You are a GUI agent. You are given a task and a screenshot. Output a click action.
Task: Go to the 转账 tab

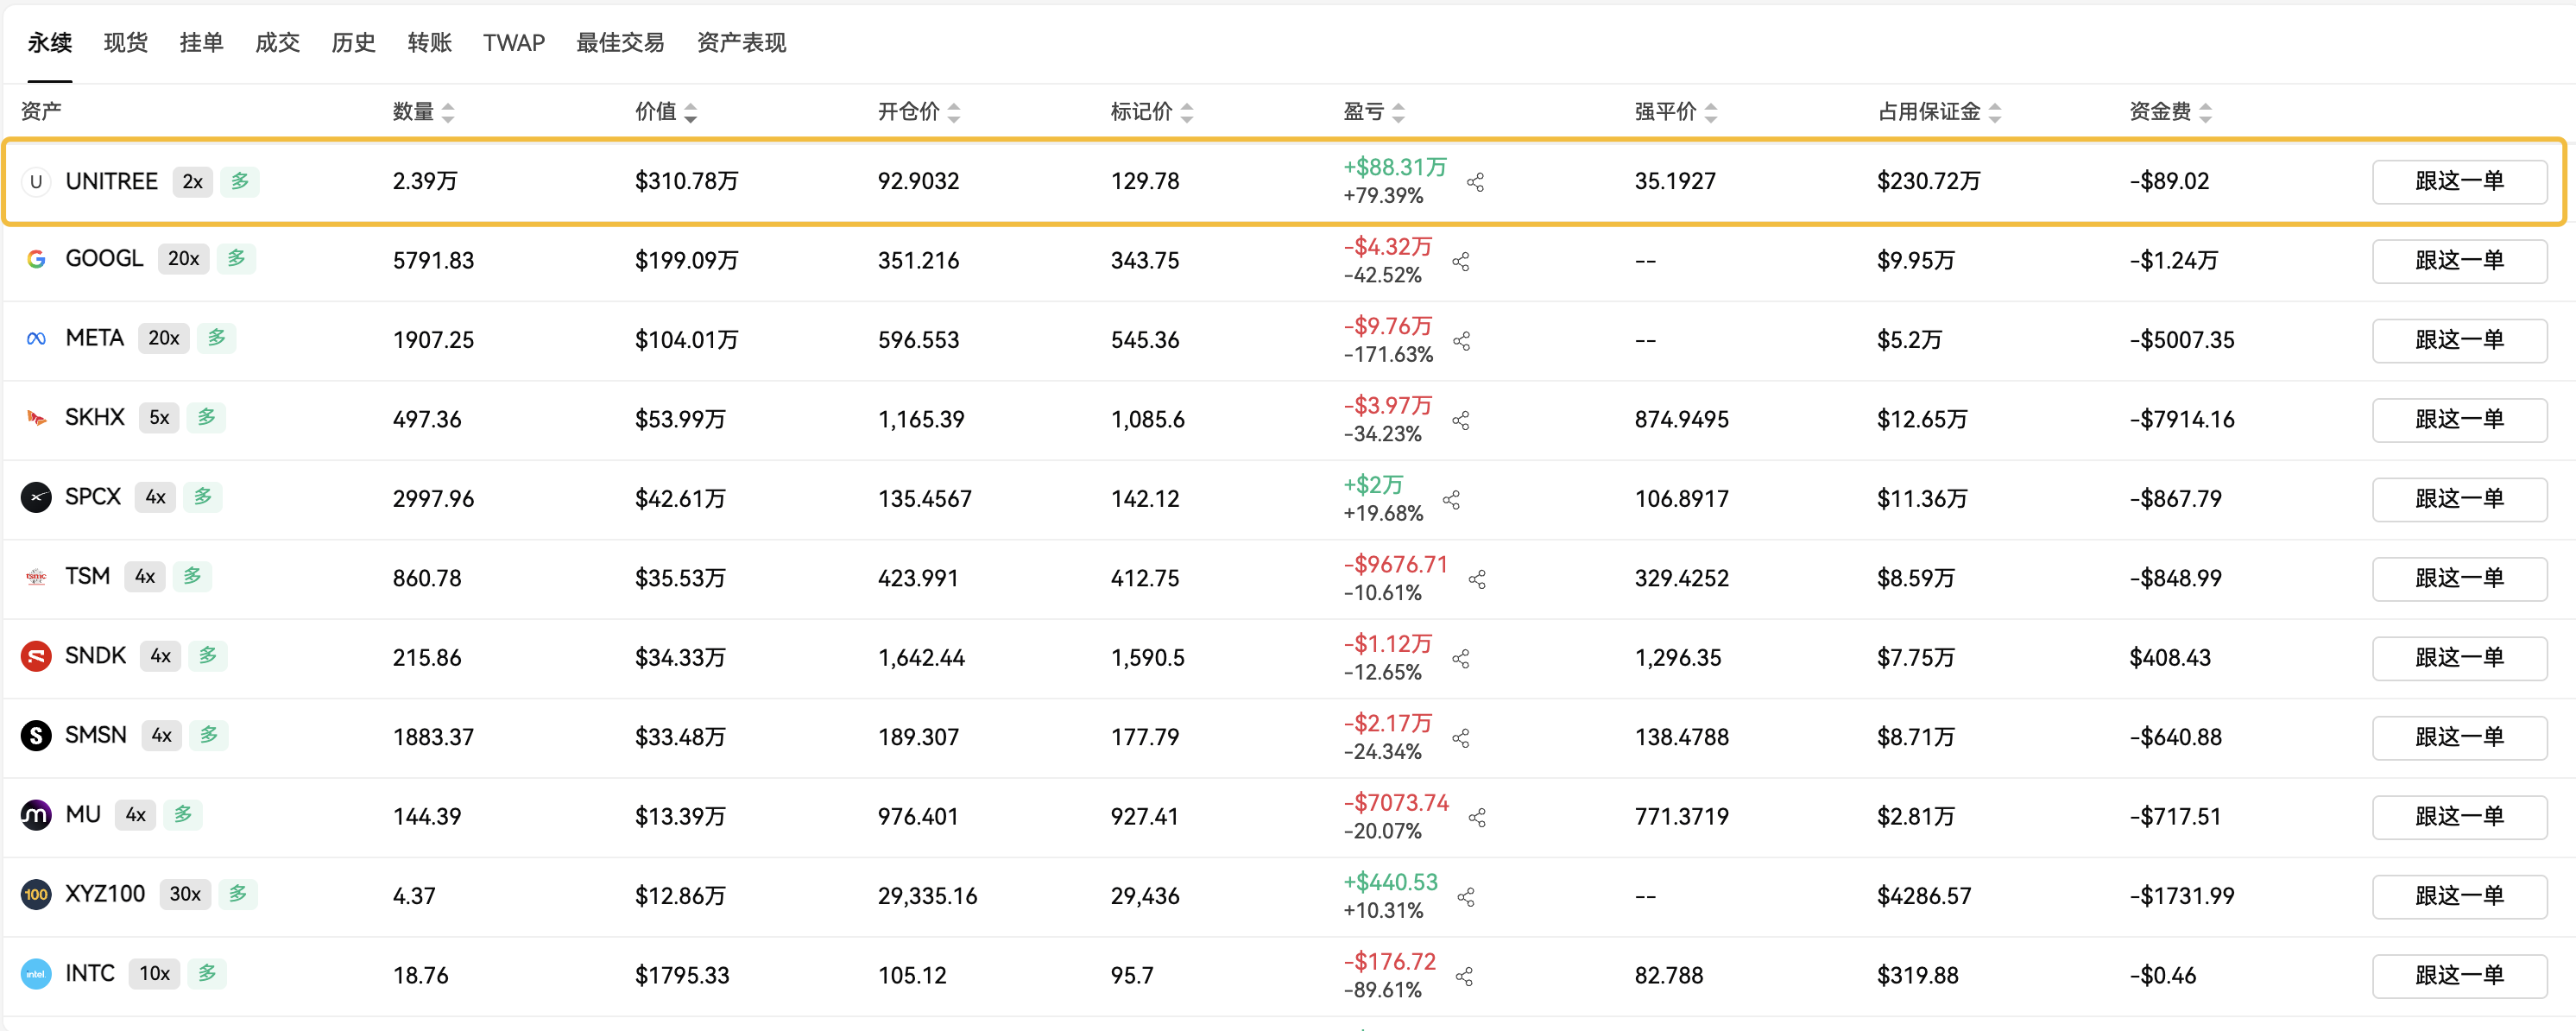[x=429, y=42]
